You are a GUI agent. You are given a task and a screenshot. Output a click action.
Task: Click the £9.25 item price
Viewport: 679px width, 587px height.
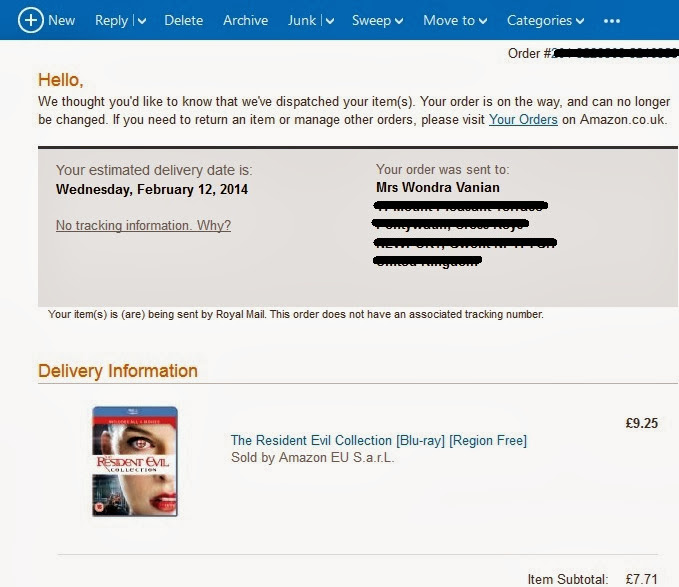[641, 423]
